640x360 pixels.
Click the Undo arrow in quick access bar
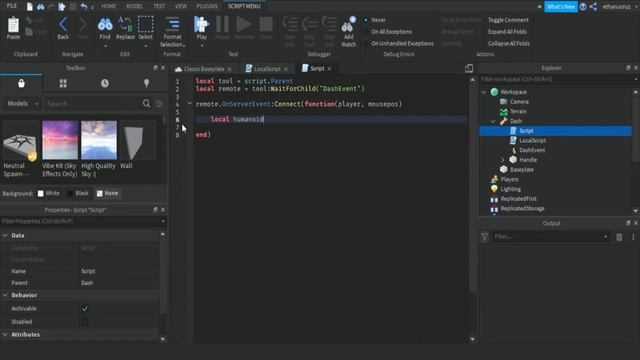84,7
